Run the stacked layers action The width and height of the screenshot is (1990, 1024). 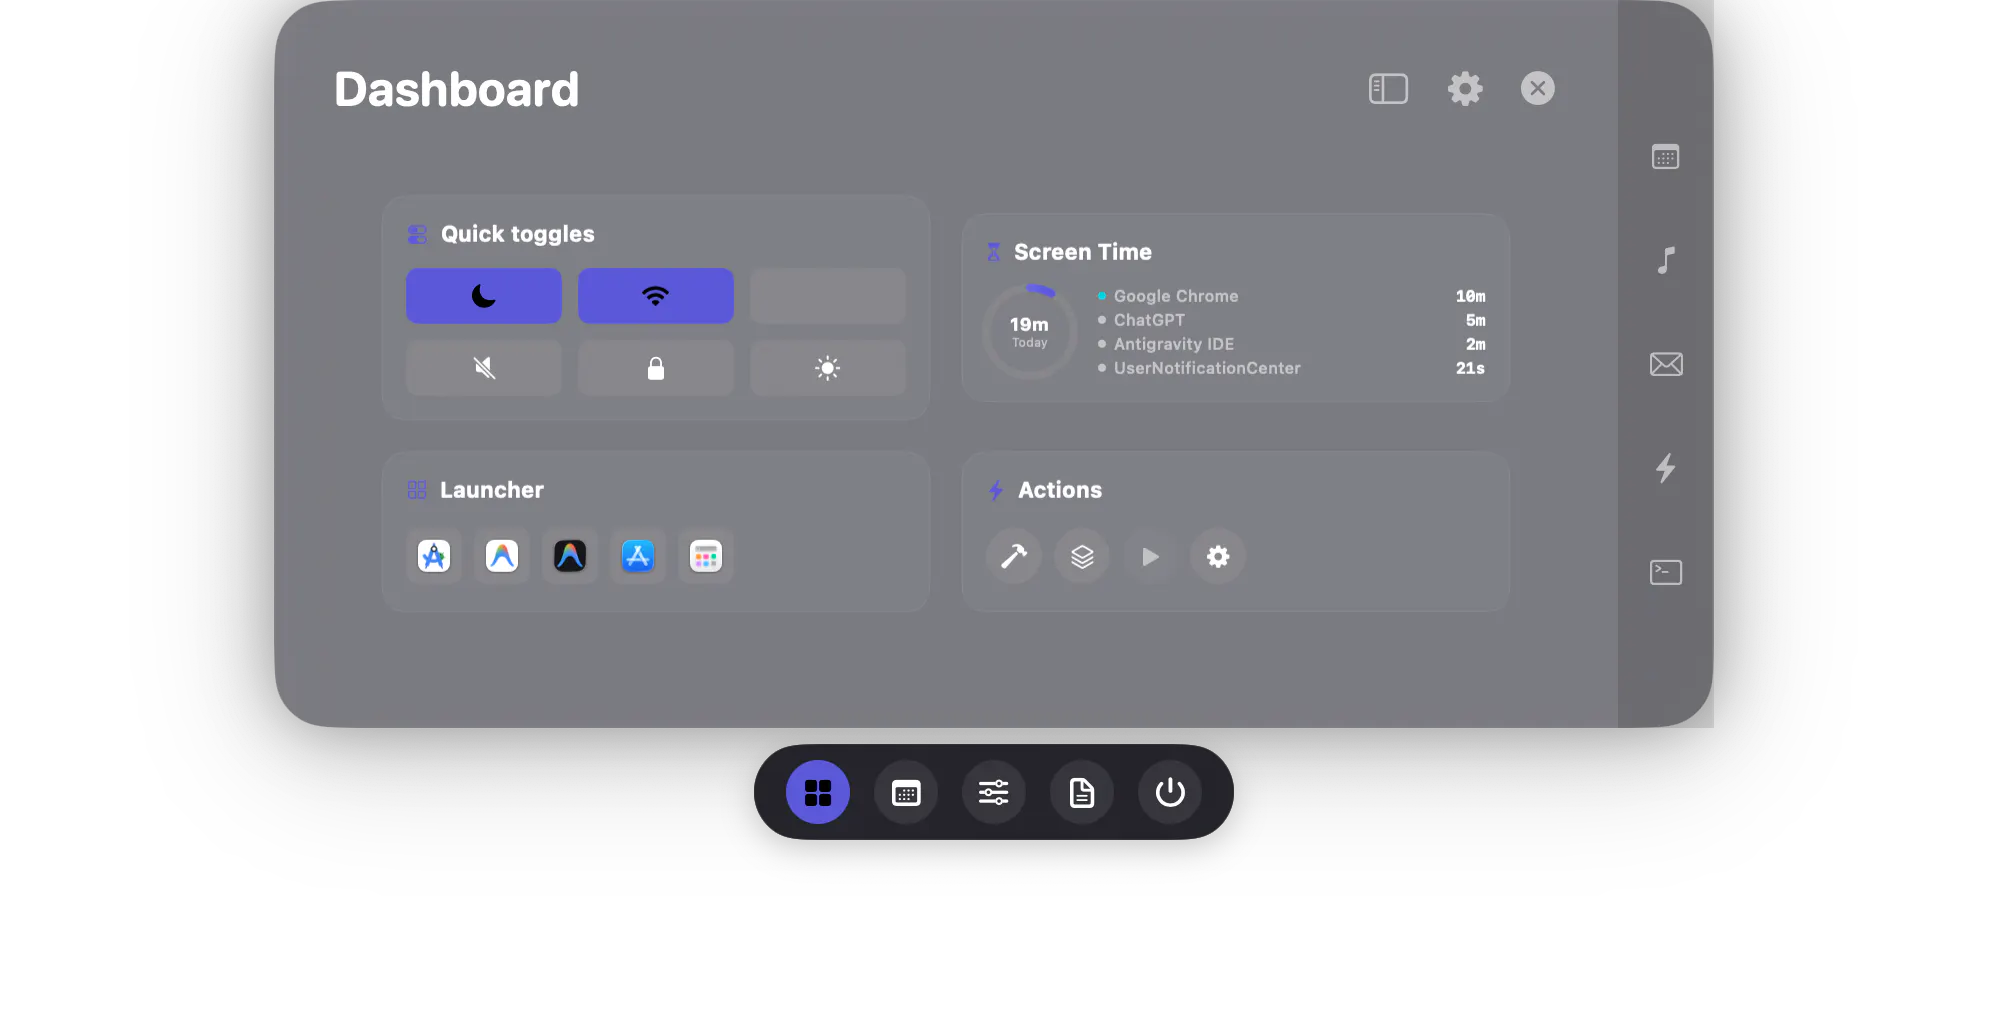[1082, 556]
